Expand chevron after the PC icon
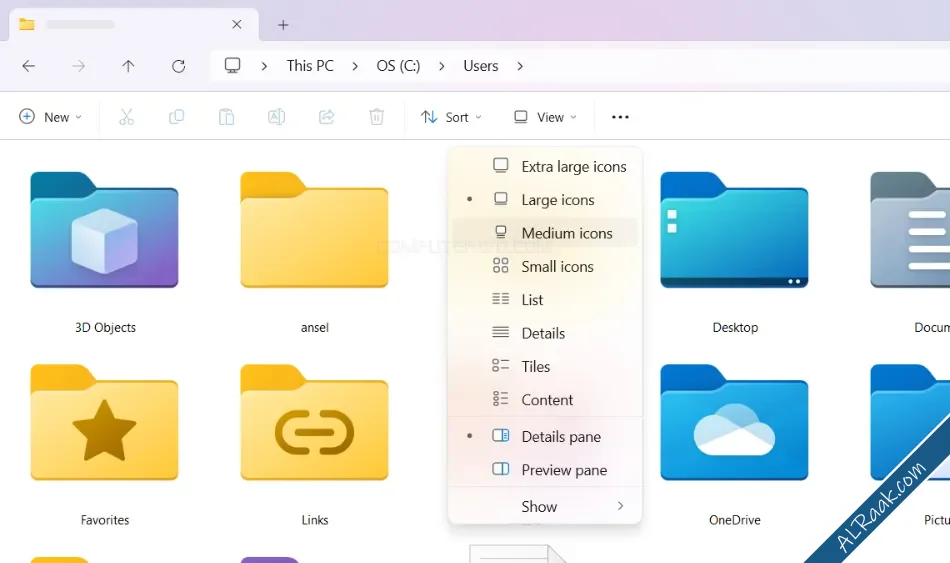Image resolution: width=950 pixels, height=563 pixels. pos(264,66)
